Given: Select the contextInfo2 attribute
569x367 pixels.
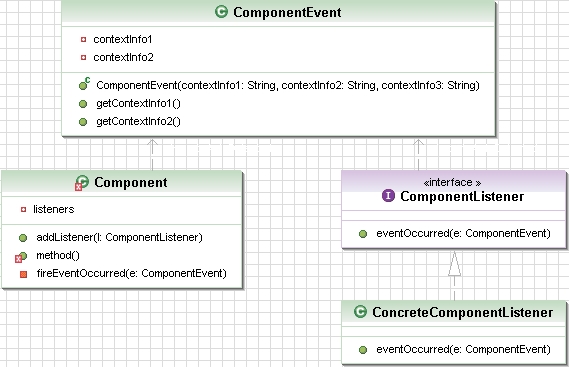Looking at the screenshot, I should [123, 57].
